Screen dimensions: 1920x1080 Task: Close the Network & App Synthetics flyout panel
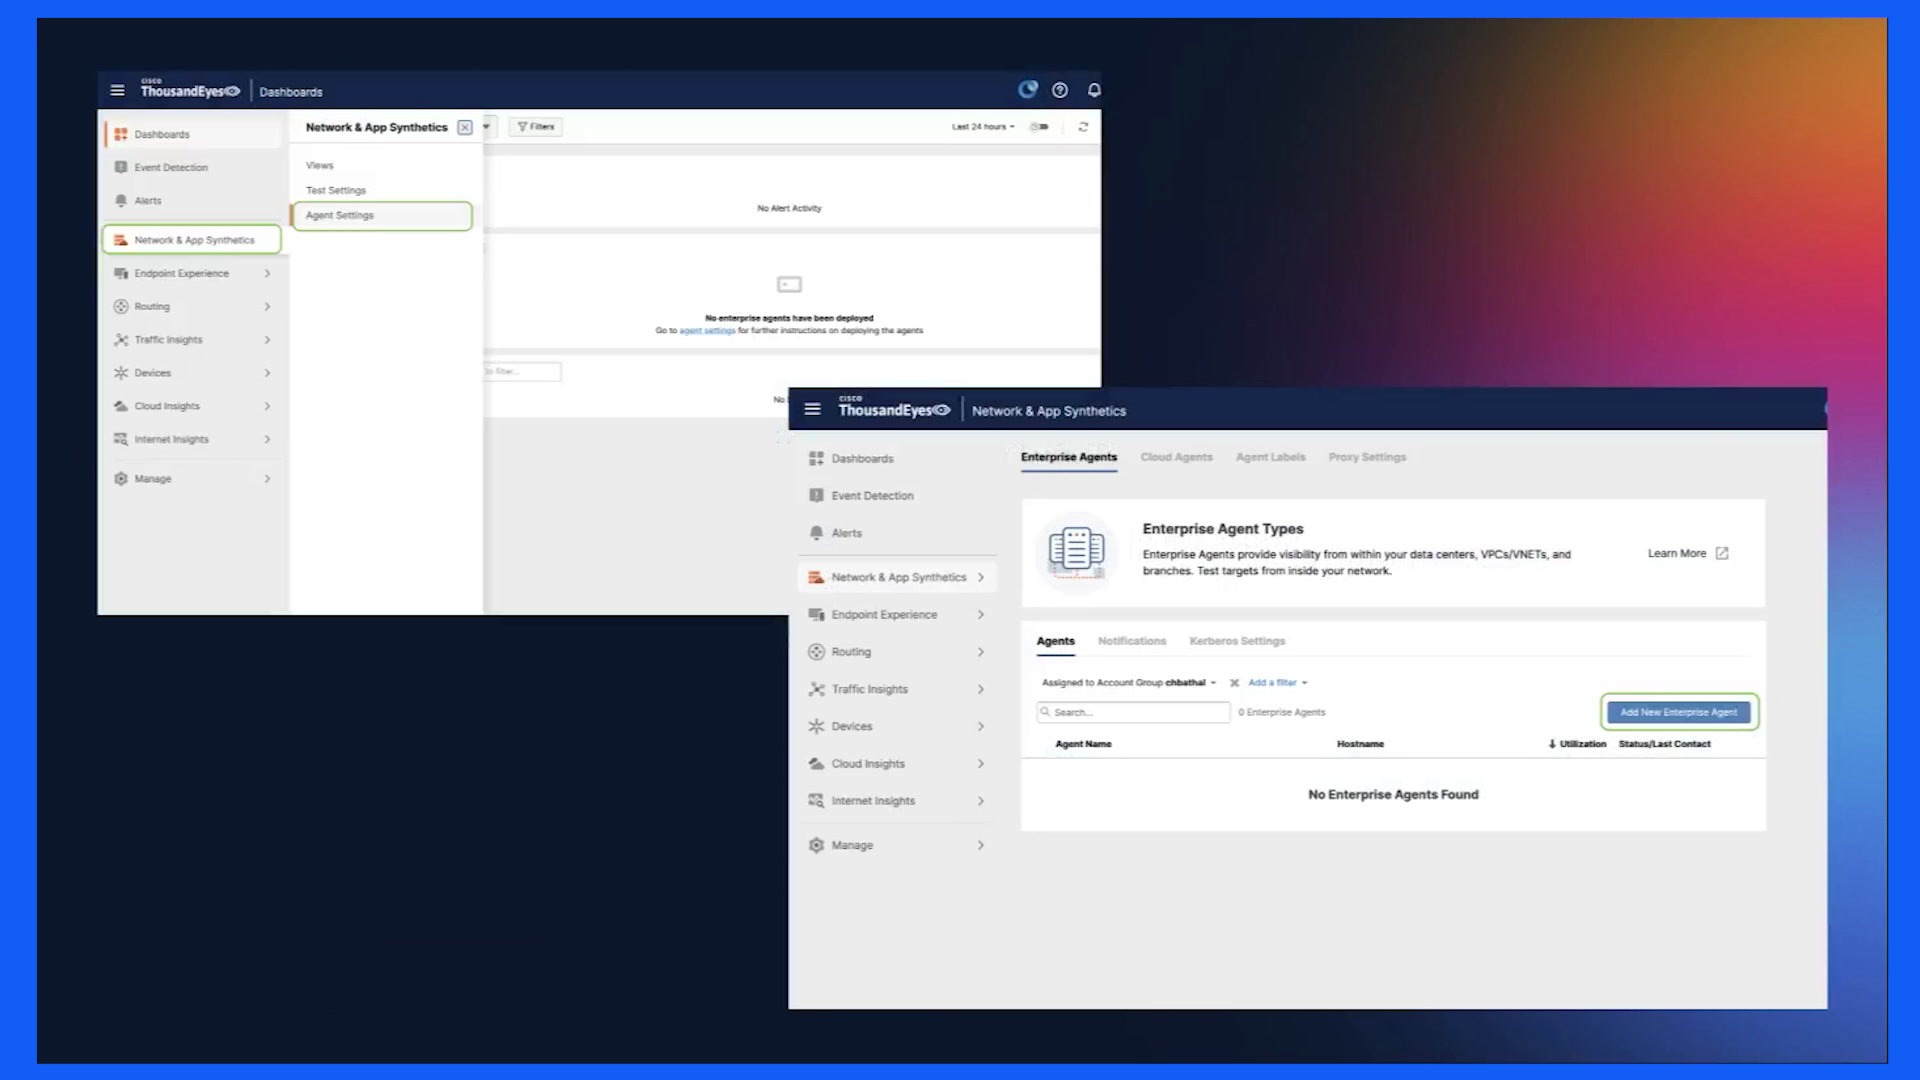465,127
